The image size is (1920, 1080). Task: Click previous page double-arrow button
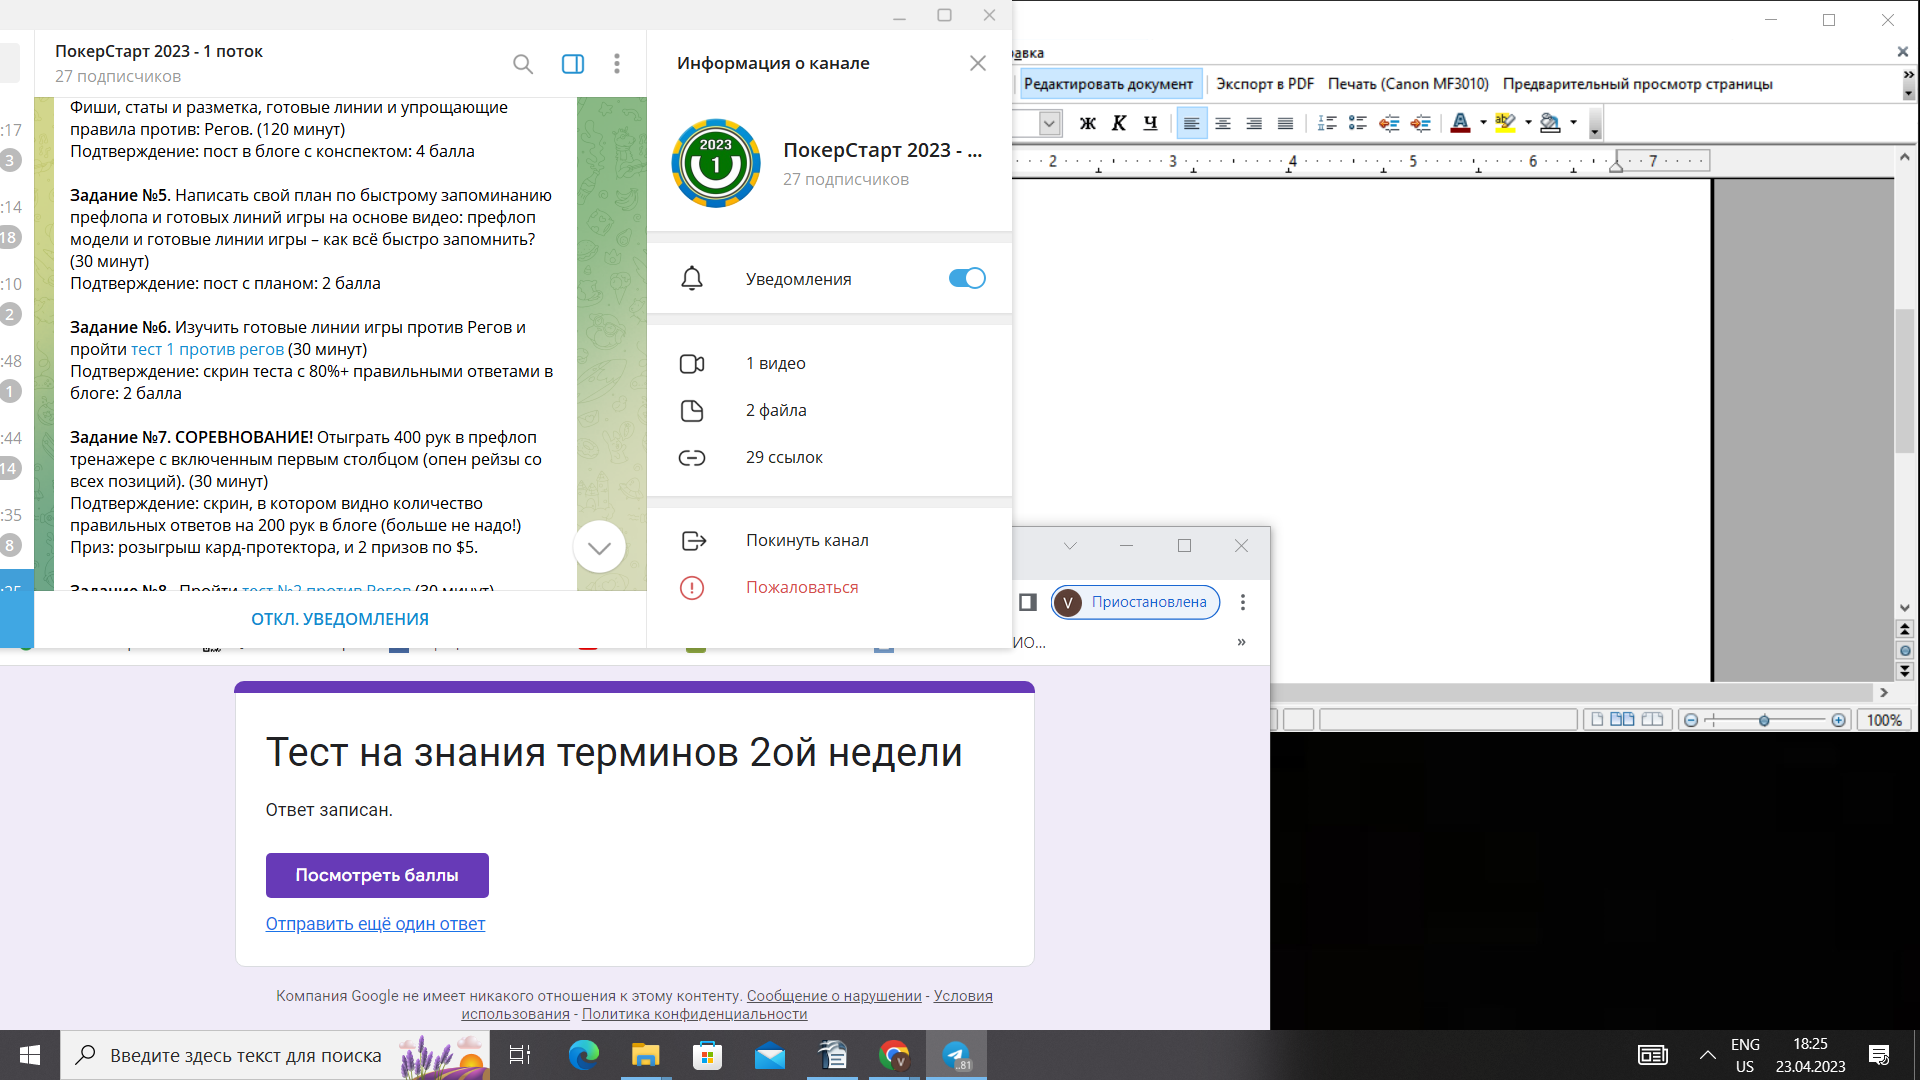[1905, 629]
